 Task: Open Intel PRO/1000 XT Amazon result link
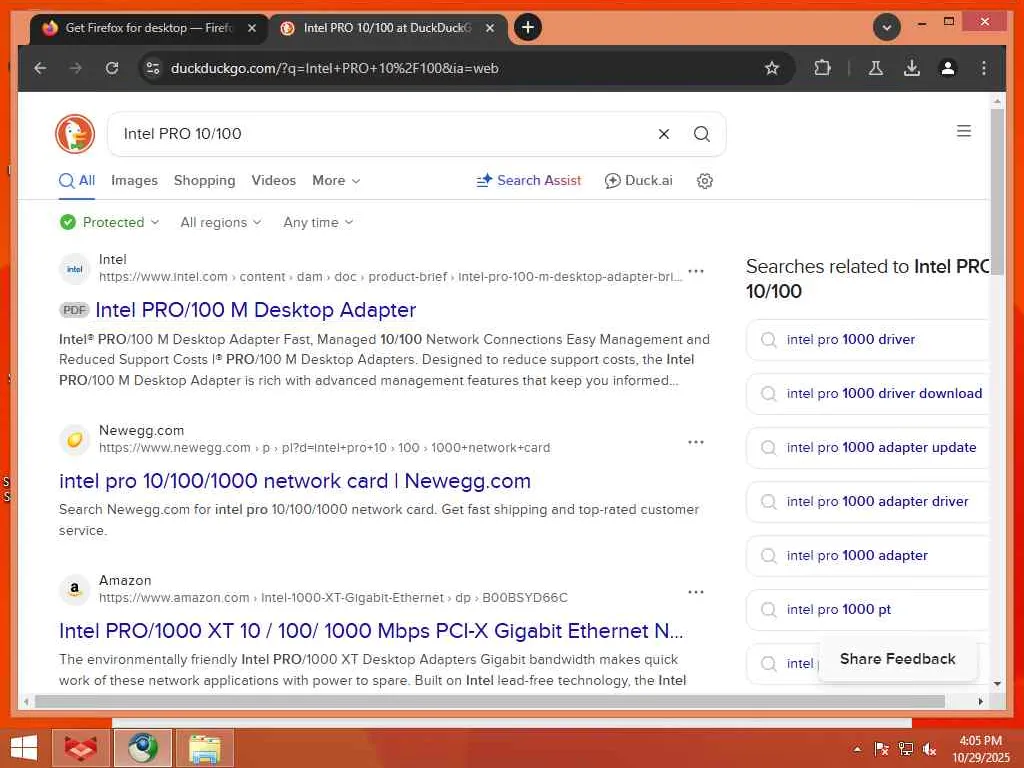[x=371, y=632]
